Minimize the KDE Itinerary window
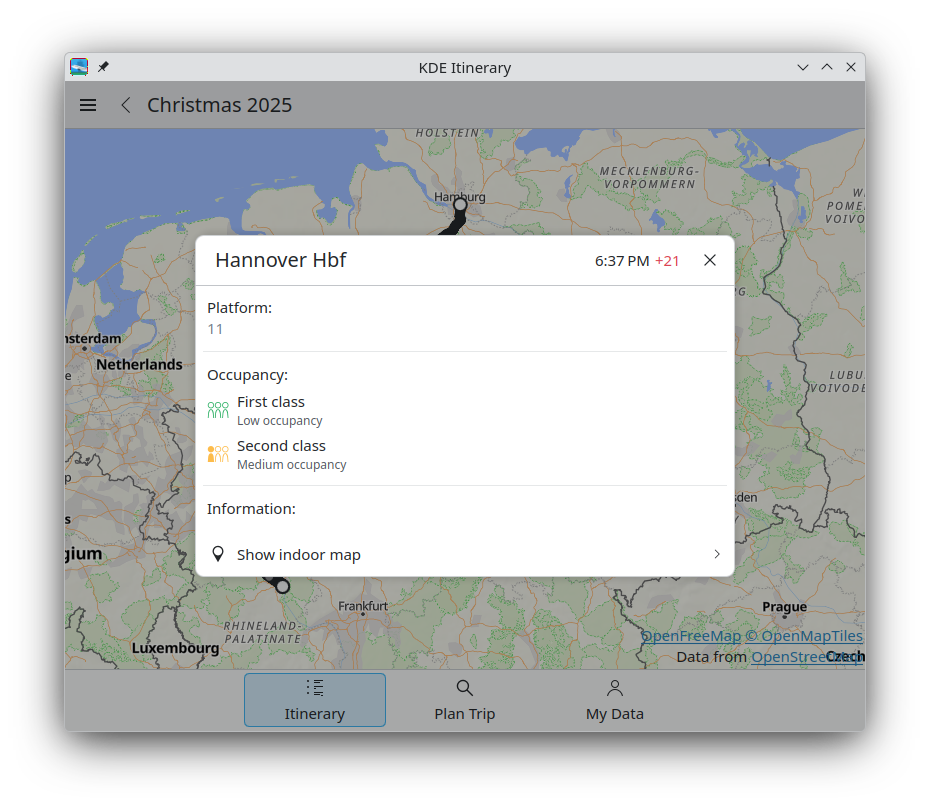Image resolution: width=930 pixels, height=808 pixels. [802, 67]
